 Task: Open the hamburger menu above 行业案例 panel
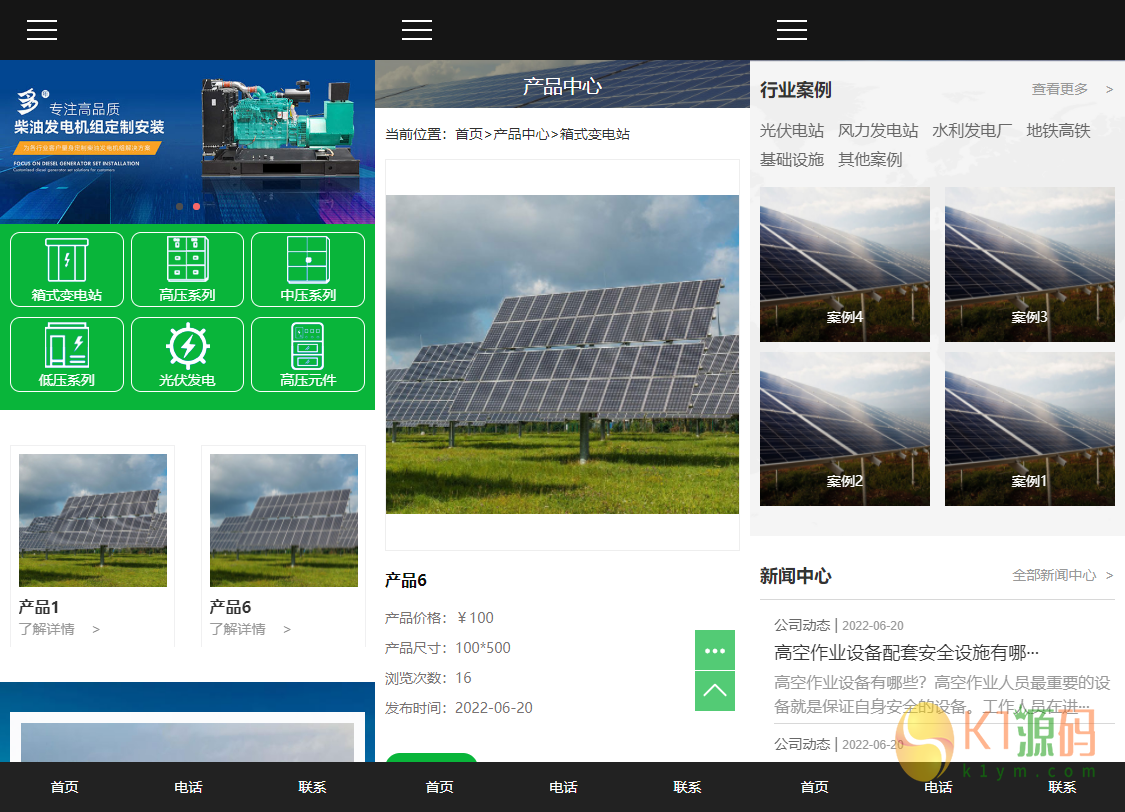coord(791,30)
